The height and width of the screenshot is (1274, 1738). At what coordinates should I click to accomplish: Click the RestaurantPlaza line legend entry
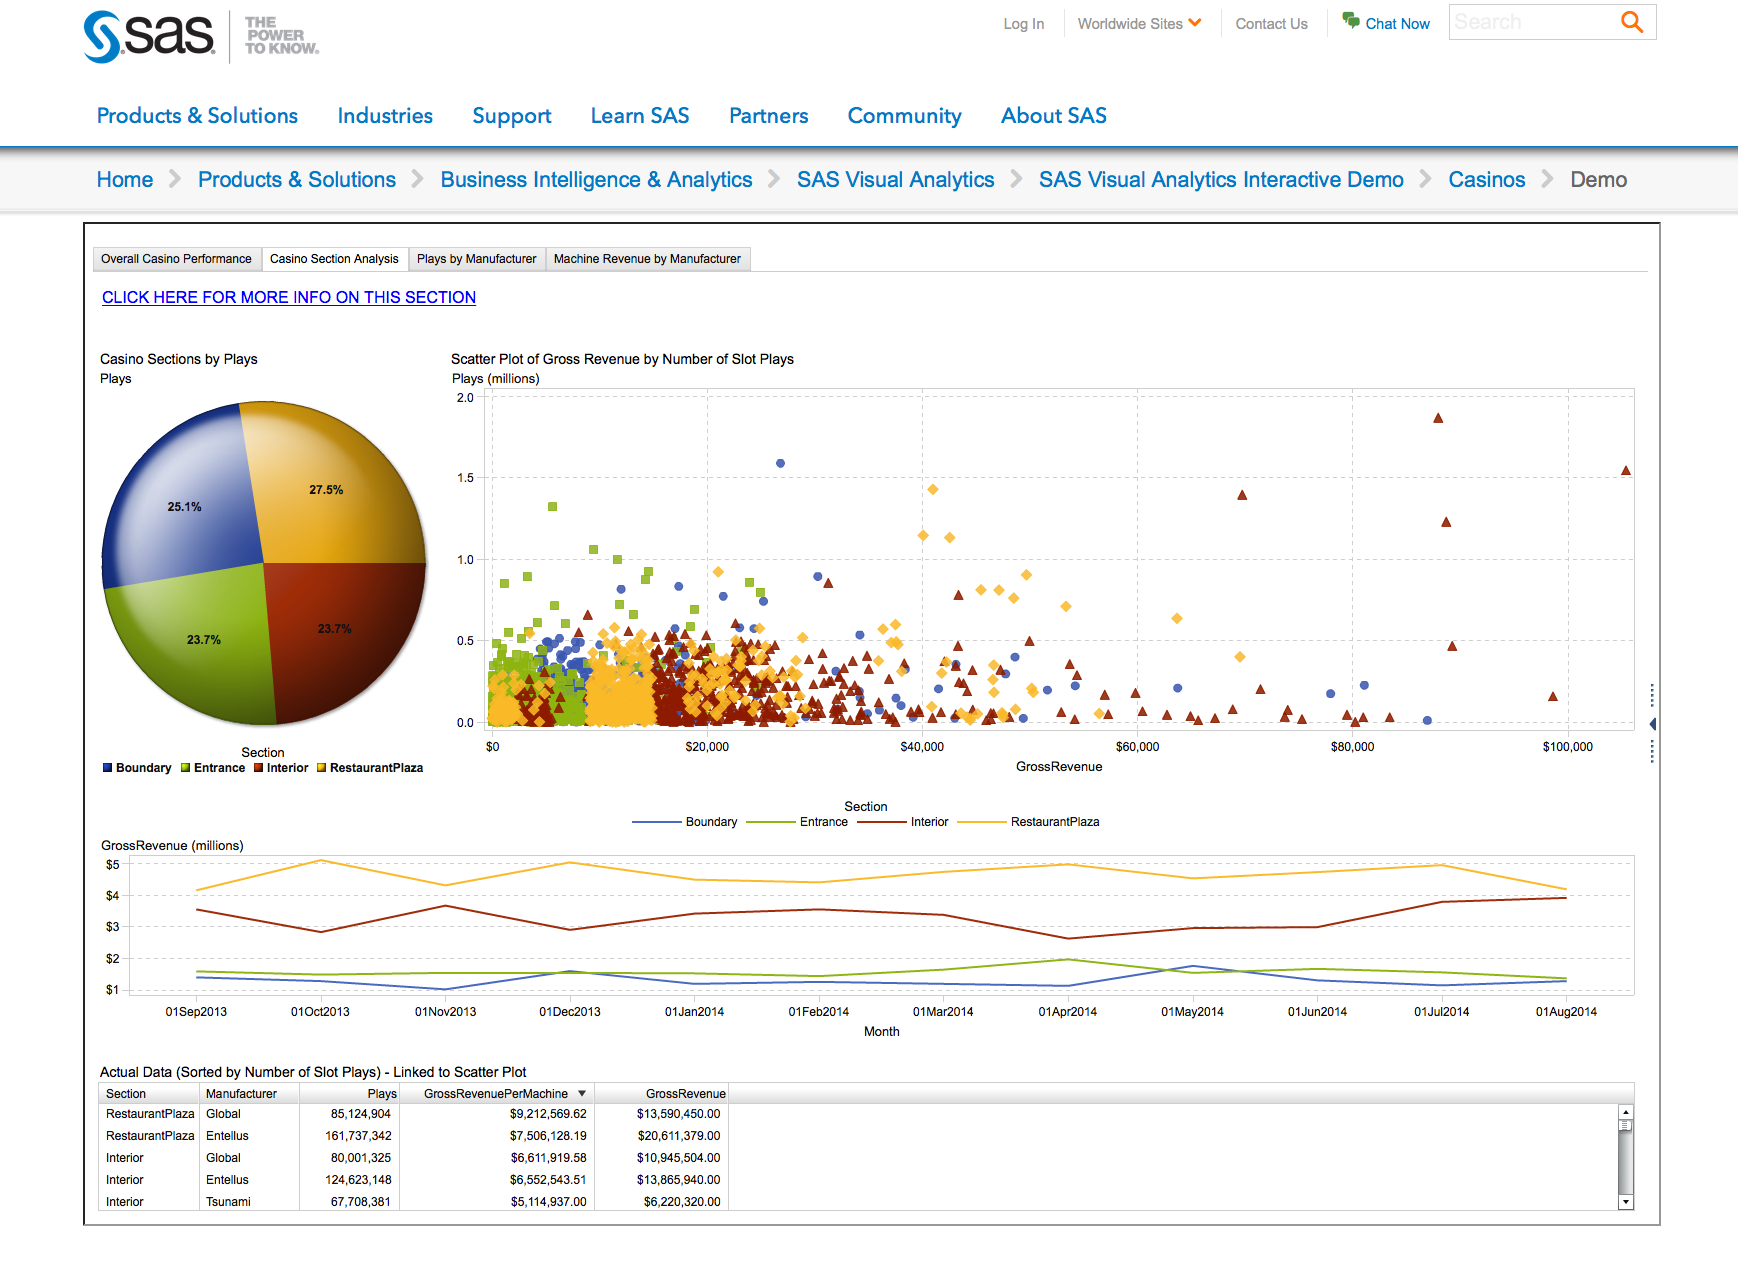point(1028,822)
